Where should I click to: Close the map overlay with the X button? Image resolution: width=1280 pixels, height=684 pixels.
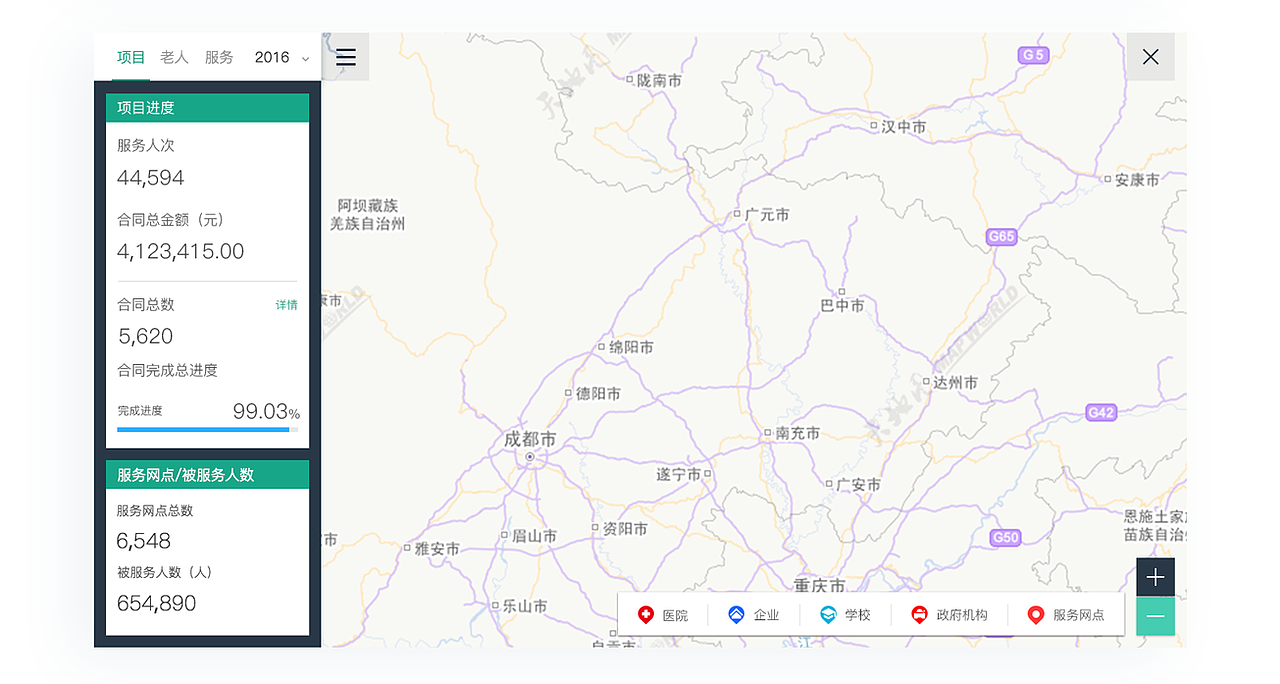point(1150,57)
